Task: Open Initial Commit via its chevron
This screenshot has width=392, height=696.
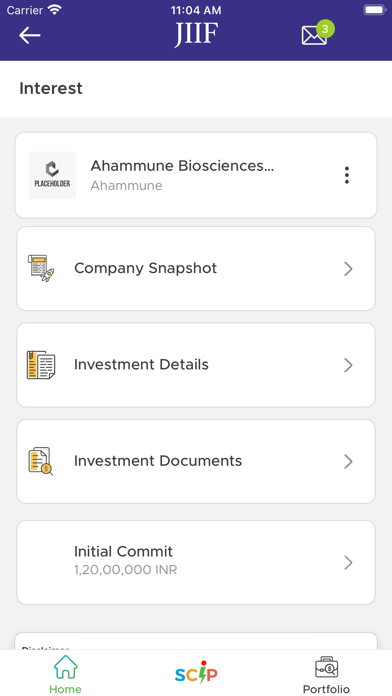Action: pyautogui.click(x=348, y=562)
